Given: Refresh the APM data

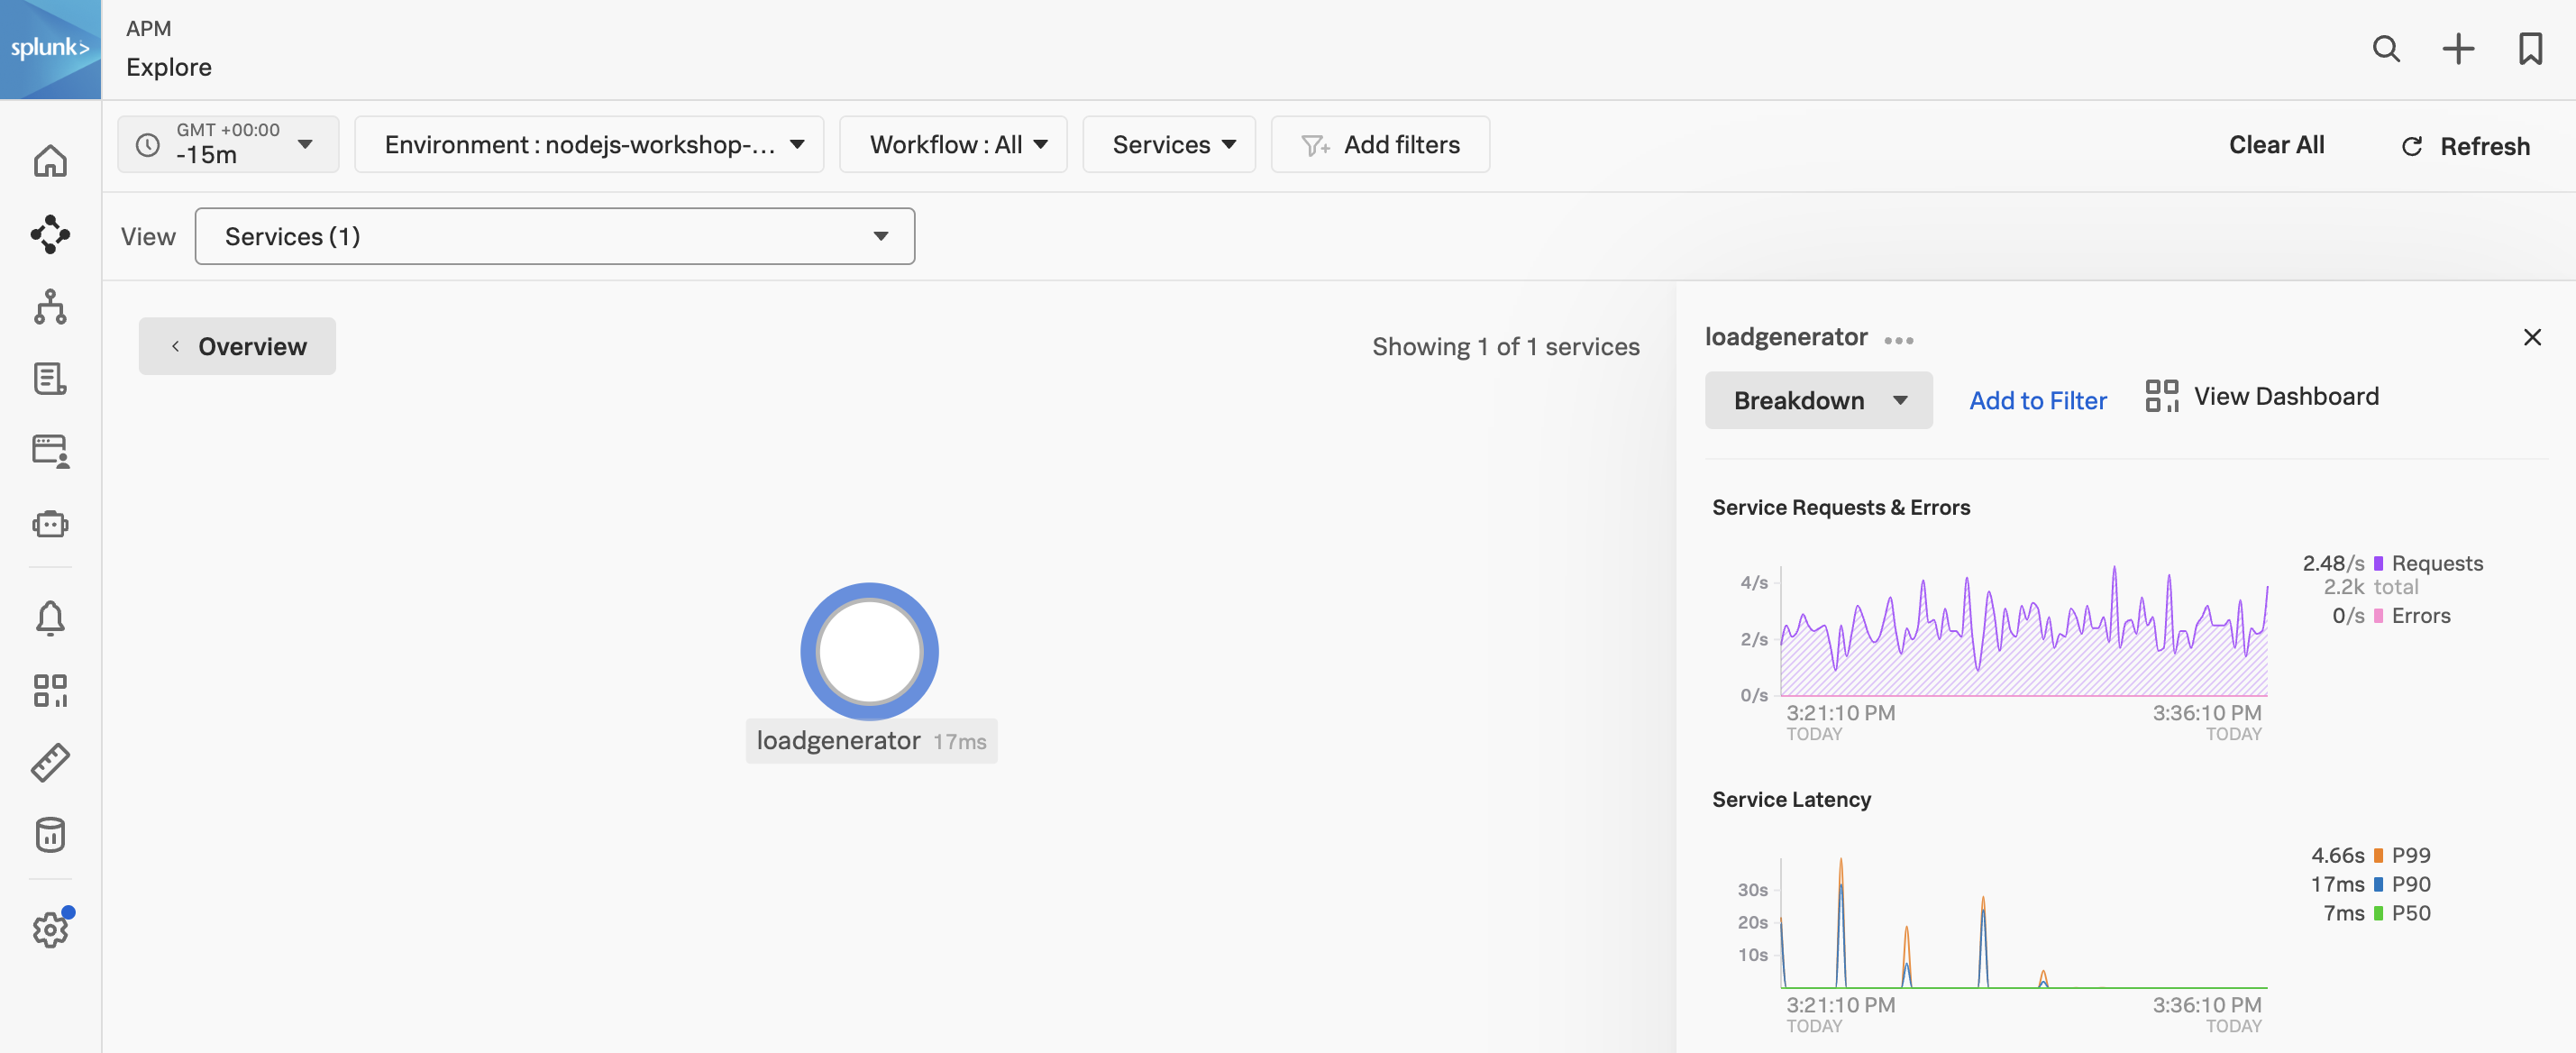Looking at the screenshot, I should click(2465, 145).
